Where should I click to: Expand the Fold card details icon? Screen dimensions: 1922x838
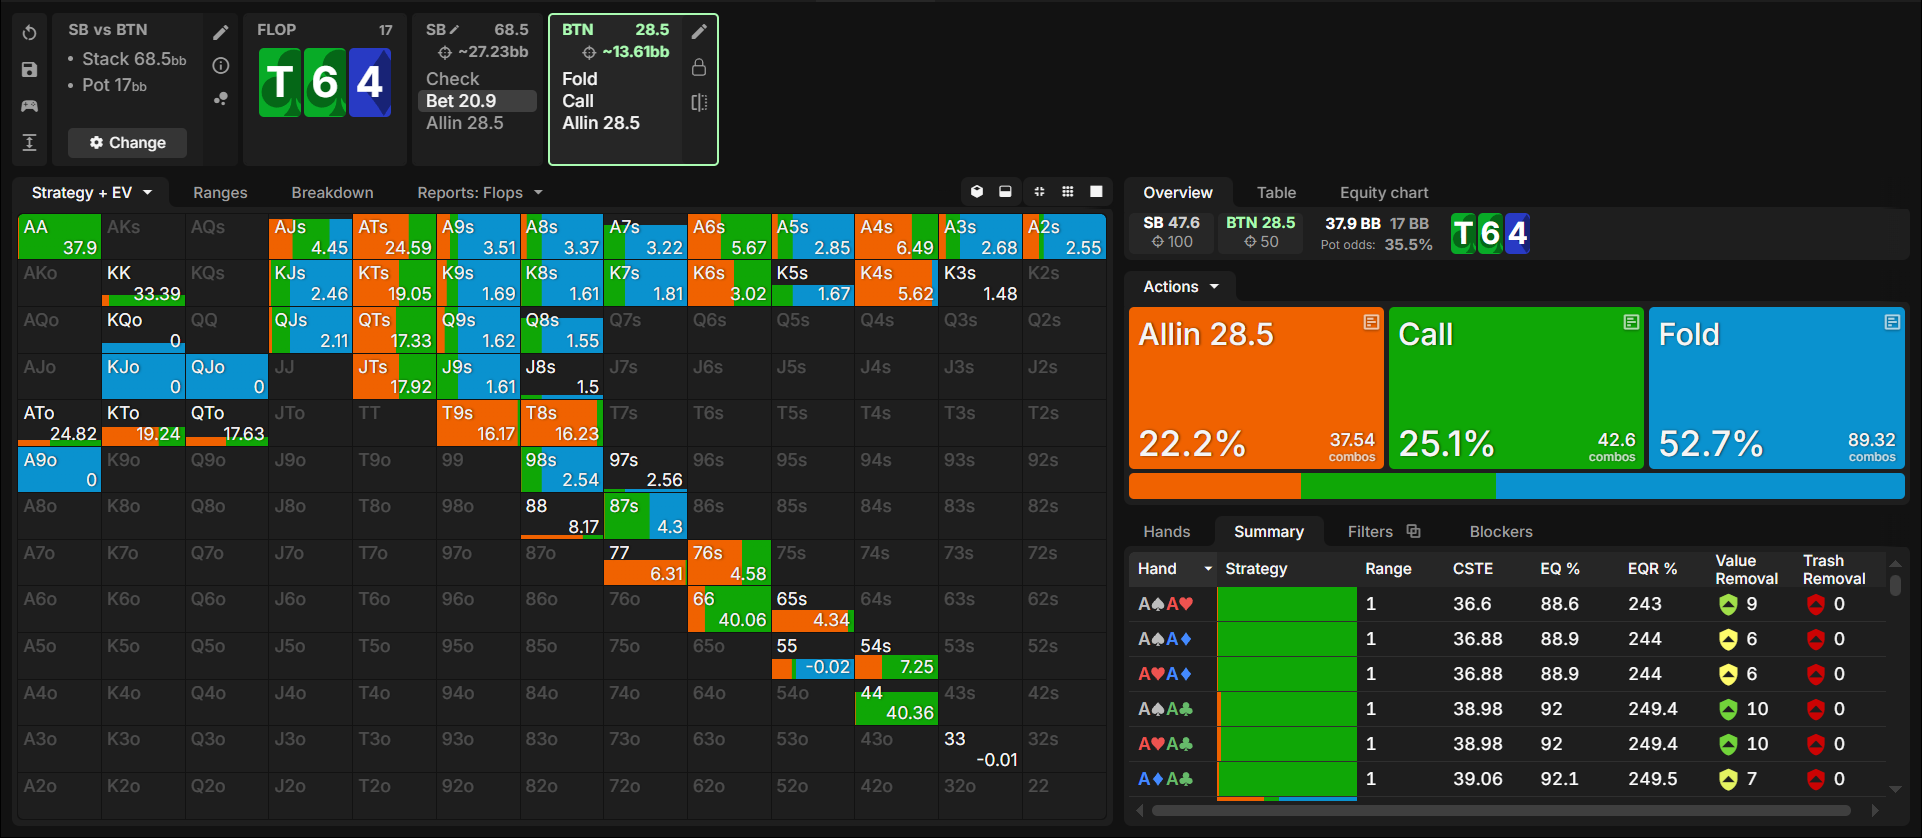pos(1892,322)
